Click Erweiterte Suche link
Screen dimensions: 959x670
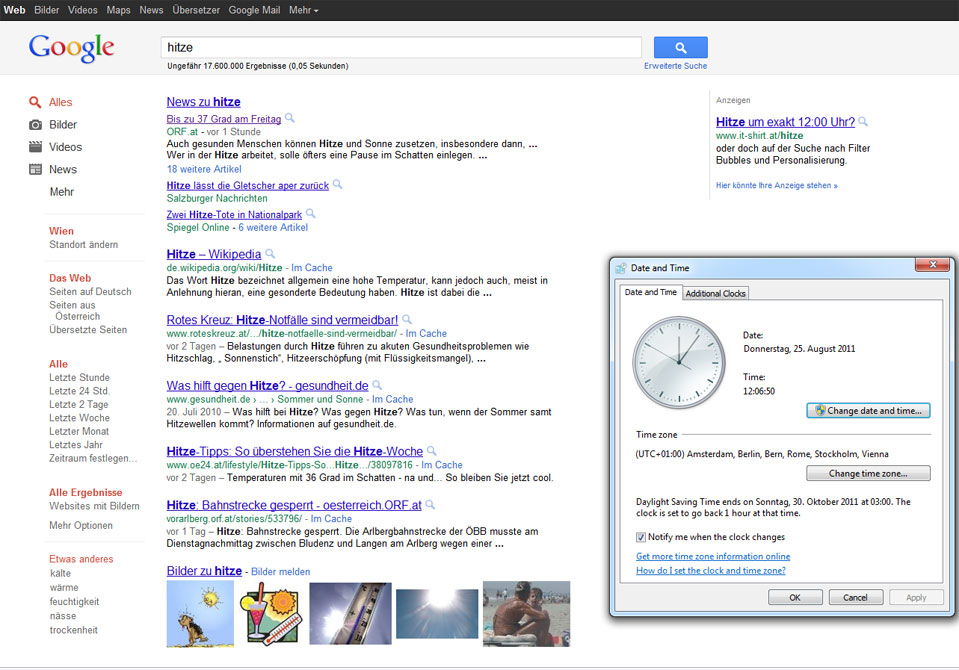pyautogui.click(x=675, y=65)
